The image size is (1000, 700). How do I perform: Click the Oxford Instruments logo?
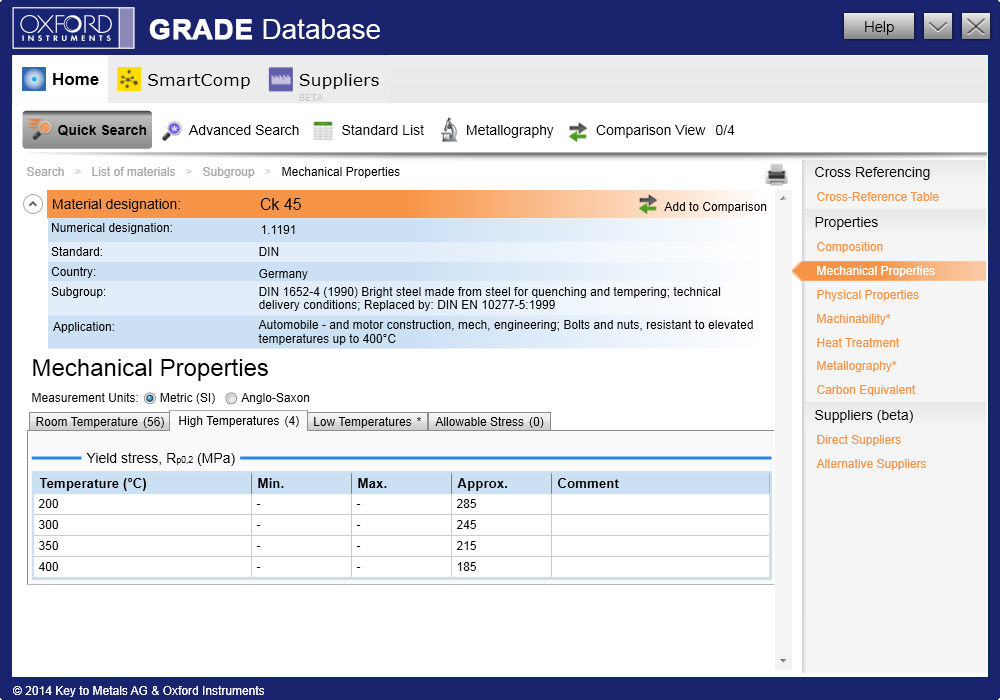pos(73,28)
